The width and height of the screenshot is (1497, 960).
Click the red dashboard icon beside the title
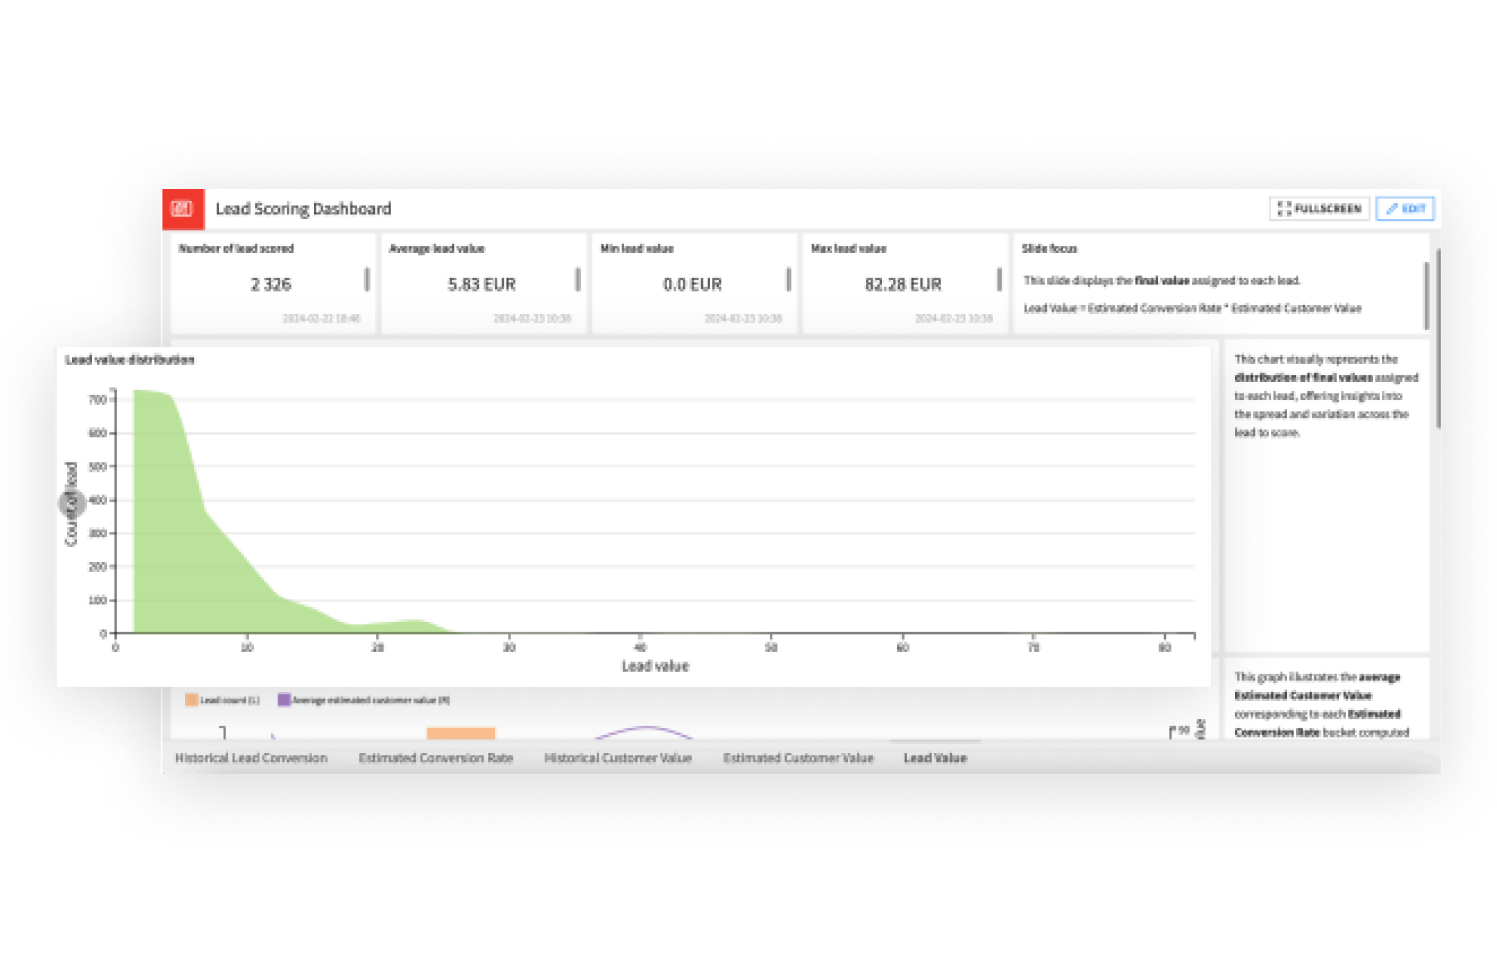coord(183,209)
